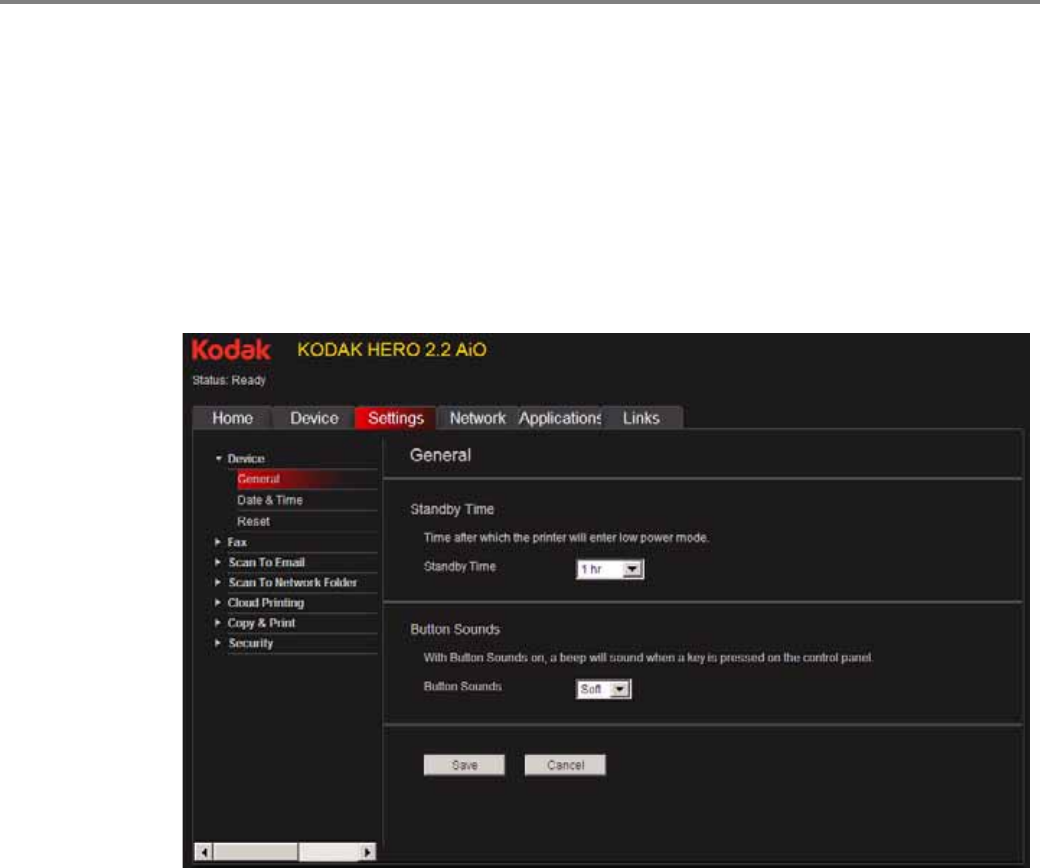Viewport: 1040px width, 868px height.
Task: Click the Device sidebar heading
Action: click(x=246, y=458)
